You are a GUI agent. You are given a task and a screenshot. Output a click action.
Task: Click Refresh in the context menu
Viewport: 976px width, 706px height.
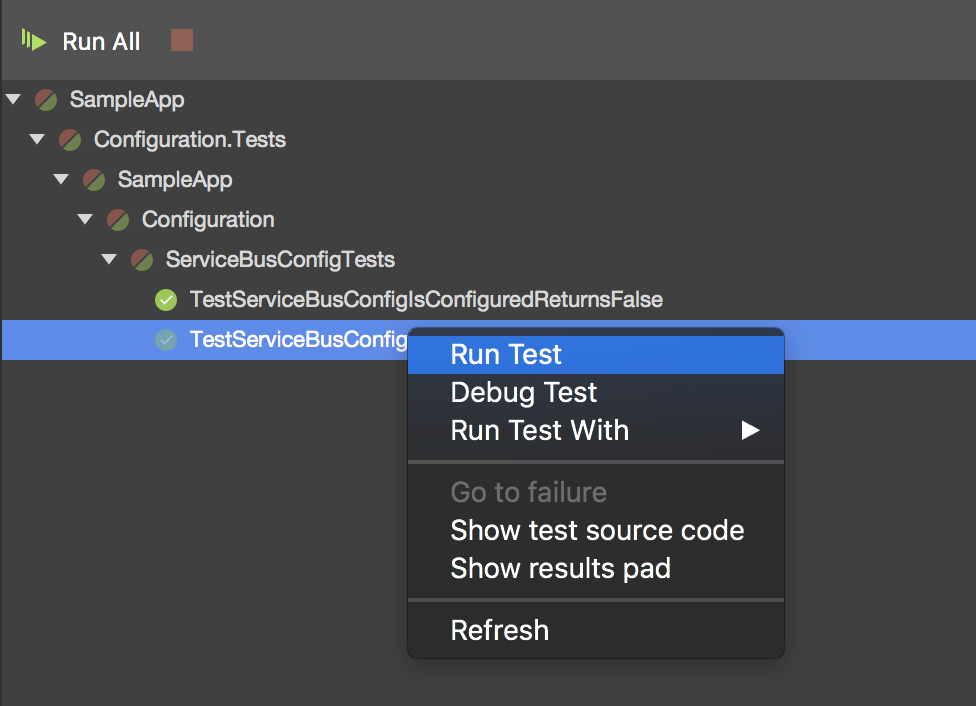500,631
